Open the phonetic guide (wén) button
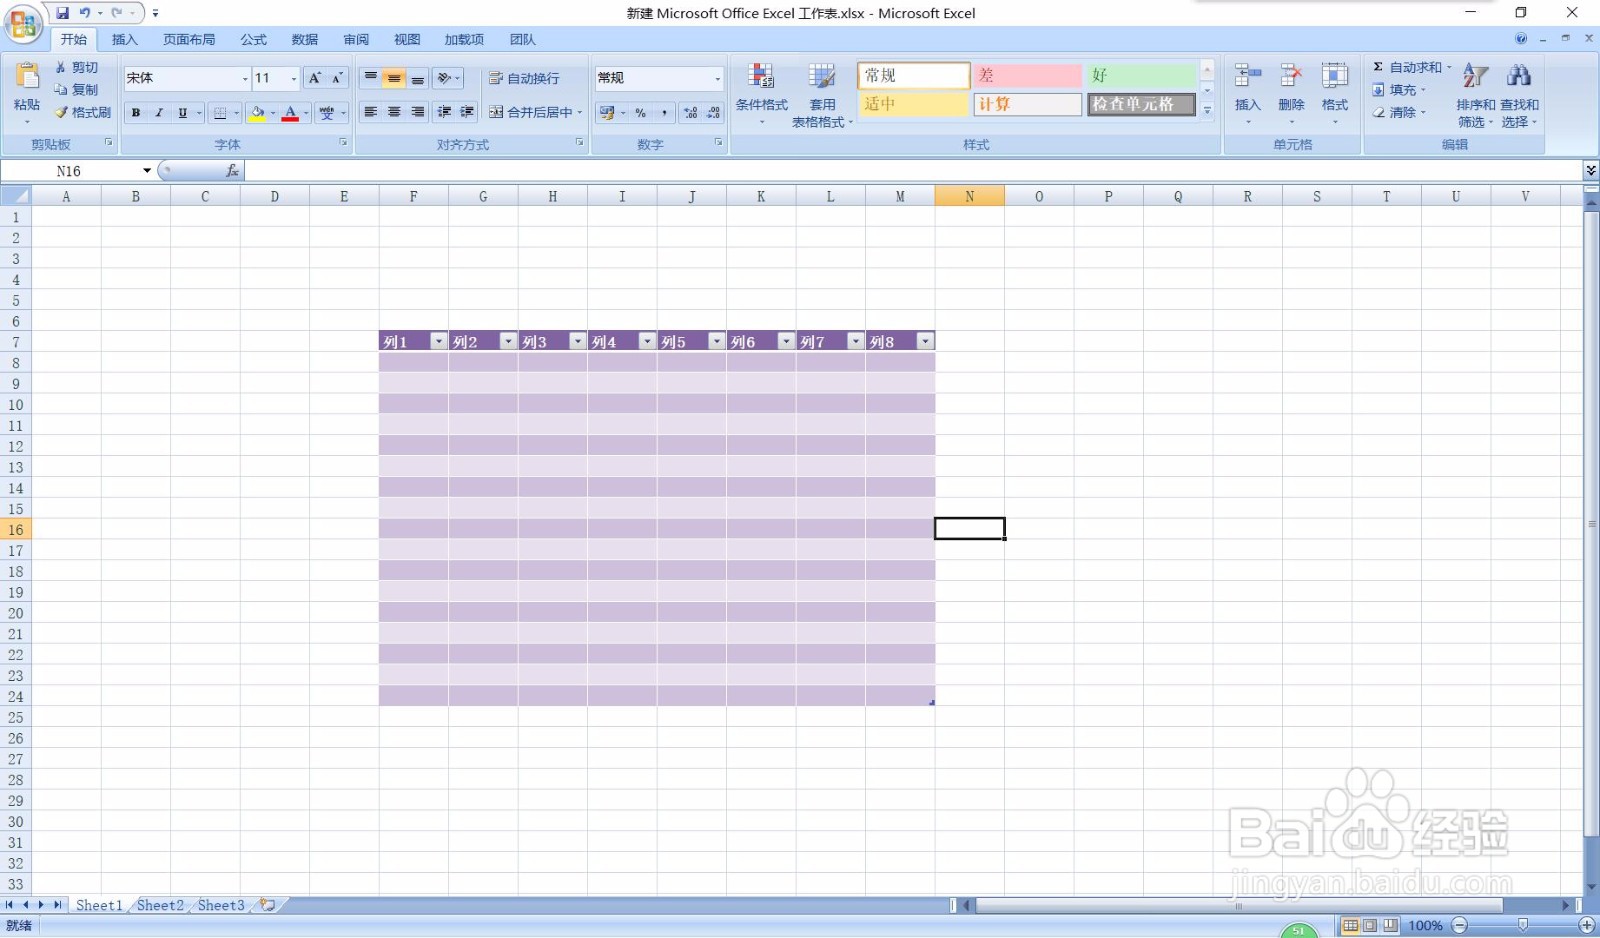Screen dimensions: 1600x938 (x=327, y=113)
